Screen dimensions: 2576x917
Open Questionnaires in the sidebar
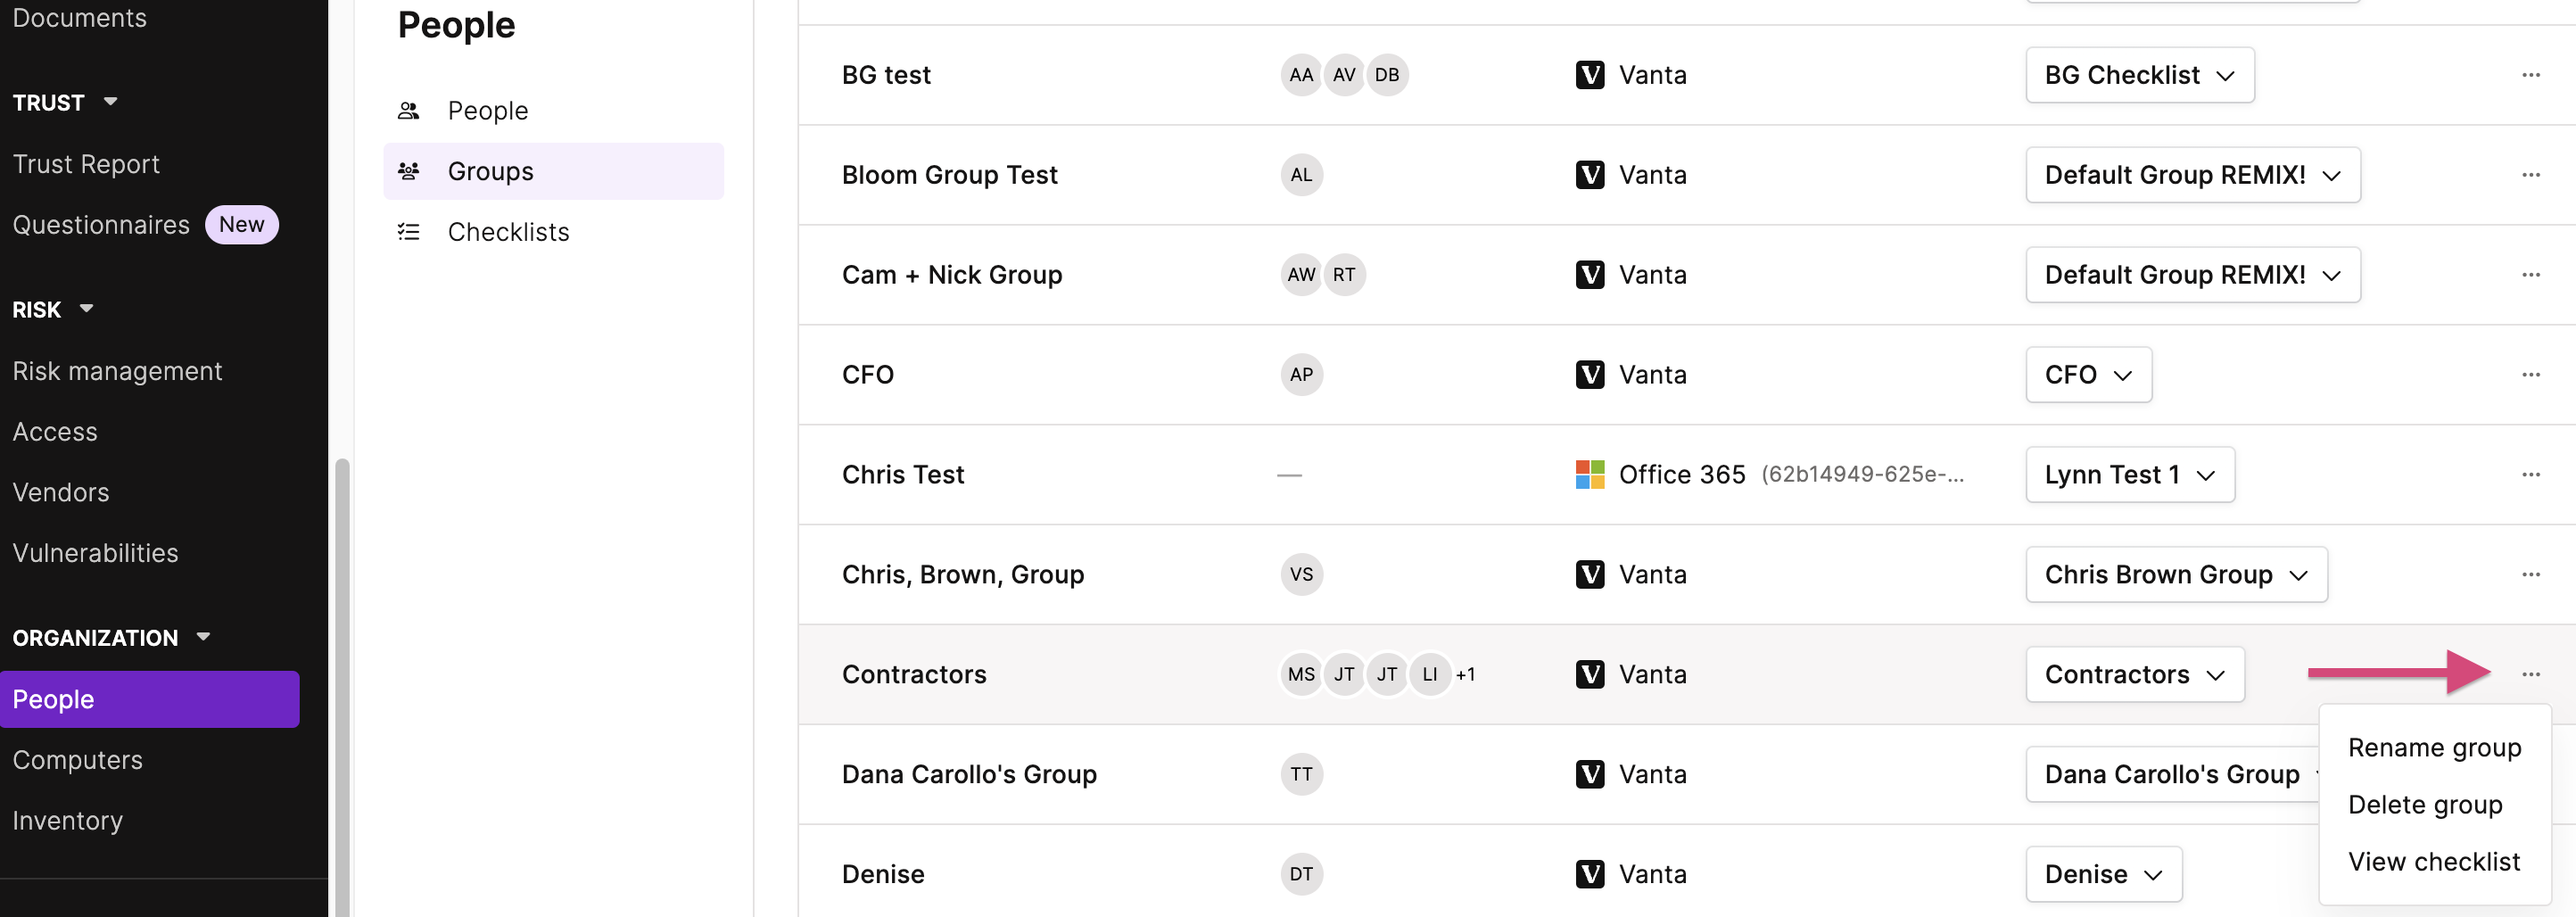click(x=101, y=225)
